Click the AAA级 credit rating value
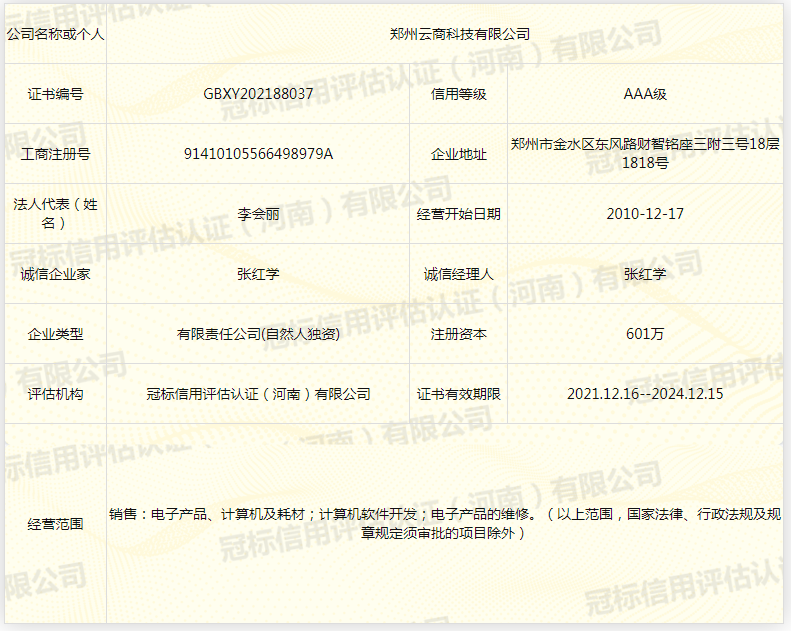This screenshot has height=631, width=791. 644,94
